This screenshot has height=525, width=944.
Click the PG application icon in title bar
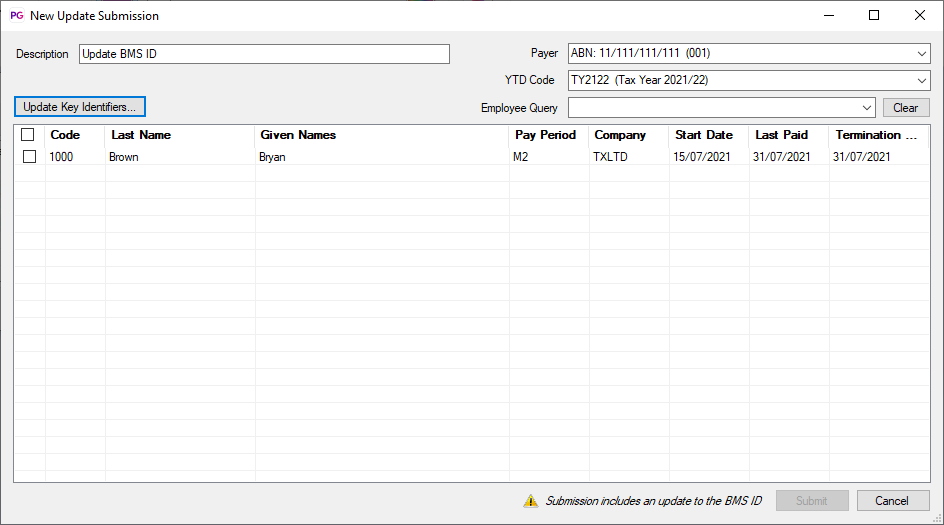[16, 15]
